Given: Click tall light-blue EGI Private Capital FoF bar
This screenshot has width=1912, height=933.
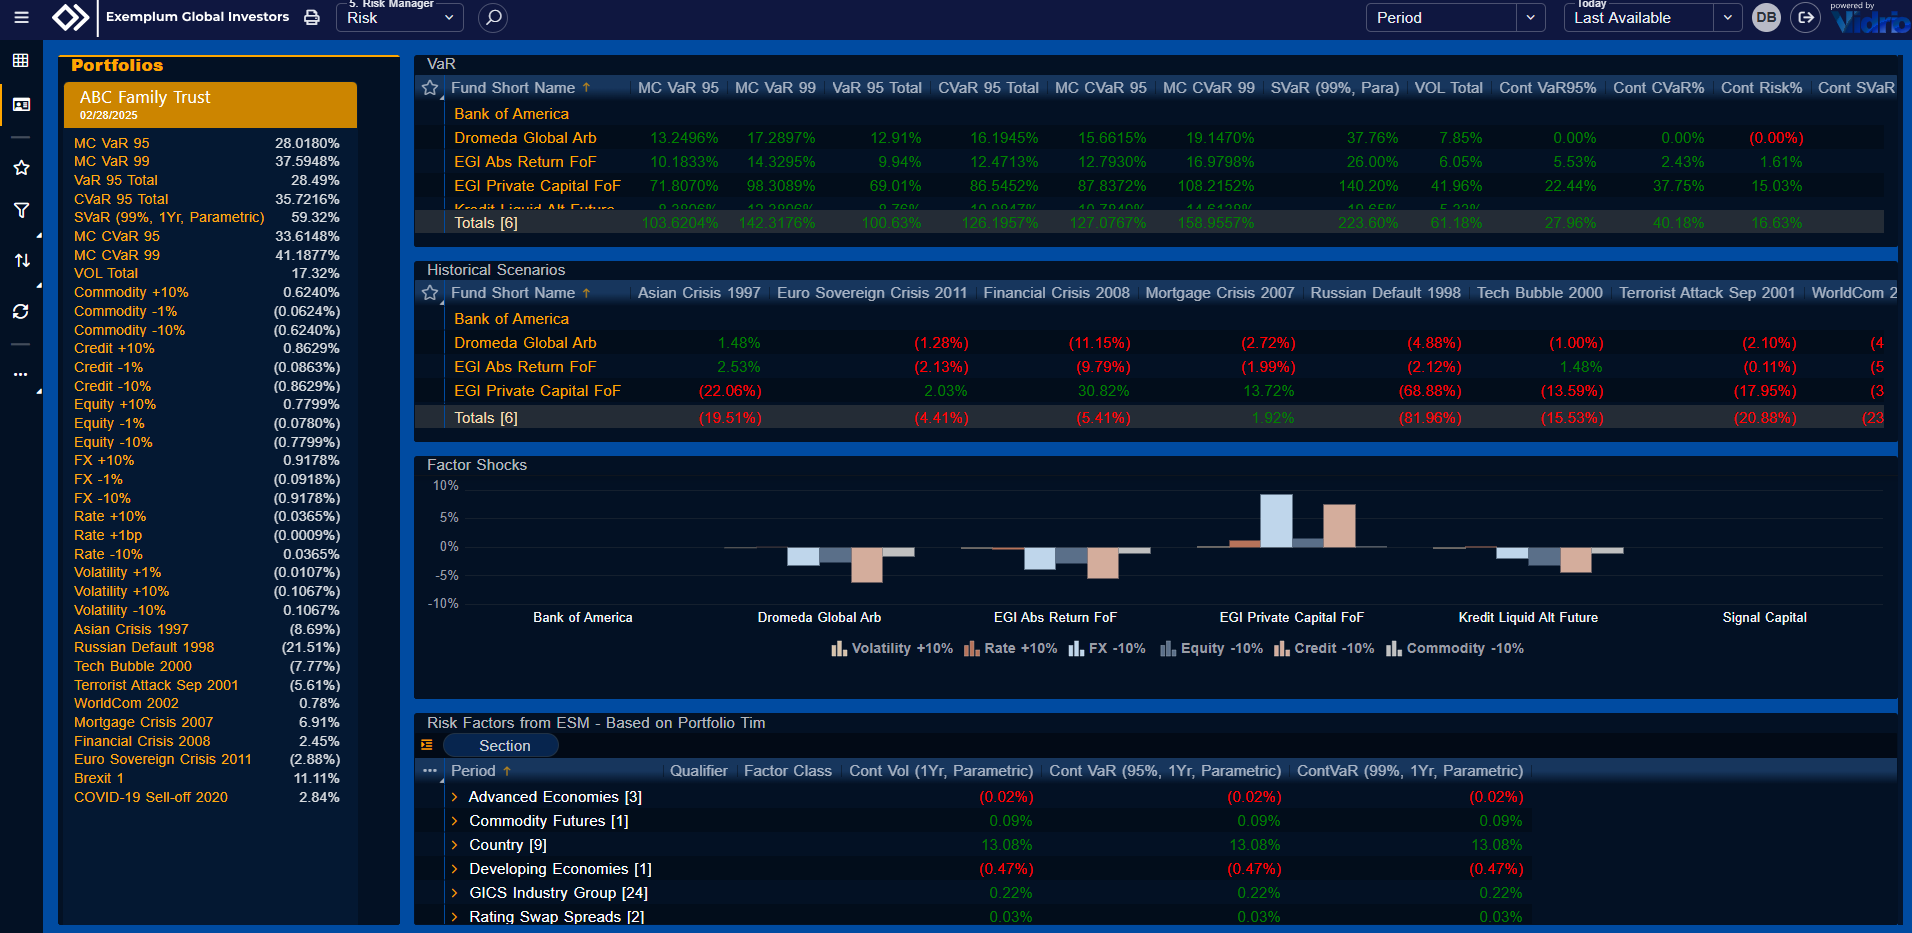Looking at the screenshot, I should click(x=1276, y=521).
